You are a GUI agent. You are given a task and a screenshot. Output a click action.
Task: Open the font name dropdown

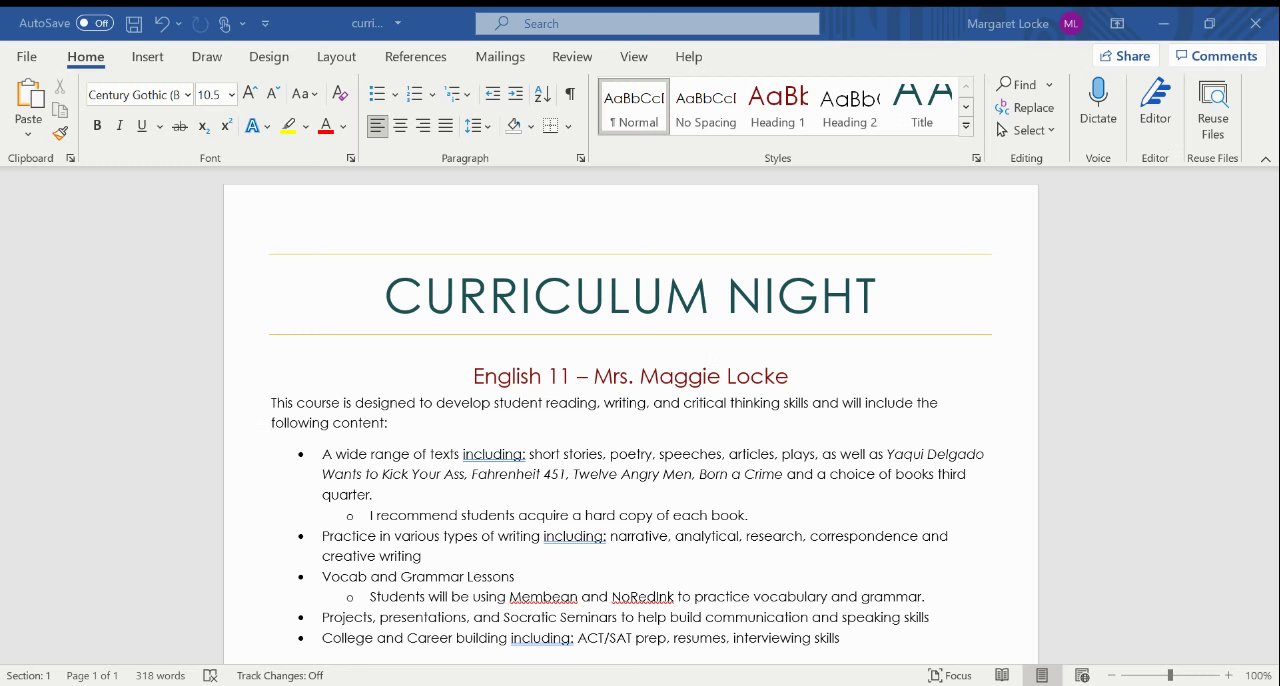[x=188, y=95]
